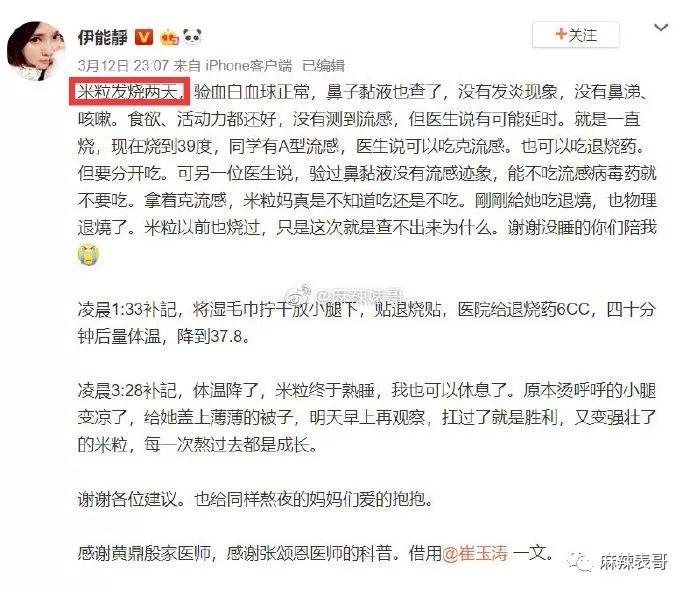View edit history via 已编辑

tap(323, 66)
